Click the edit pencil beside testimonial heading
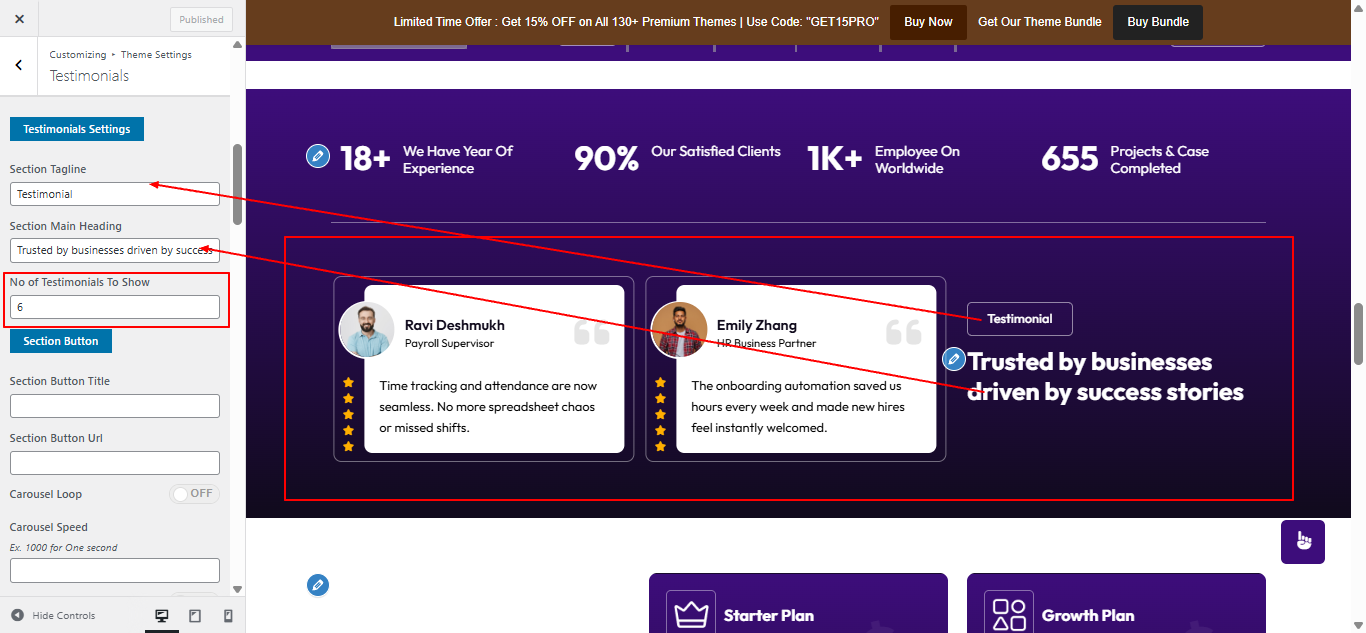Viewport: 1366px width, 633px height. coord(954,359)
